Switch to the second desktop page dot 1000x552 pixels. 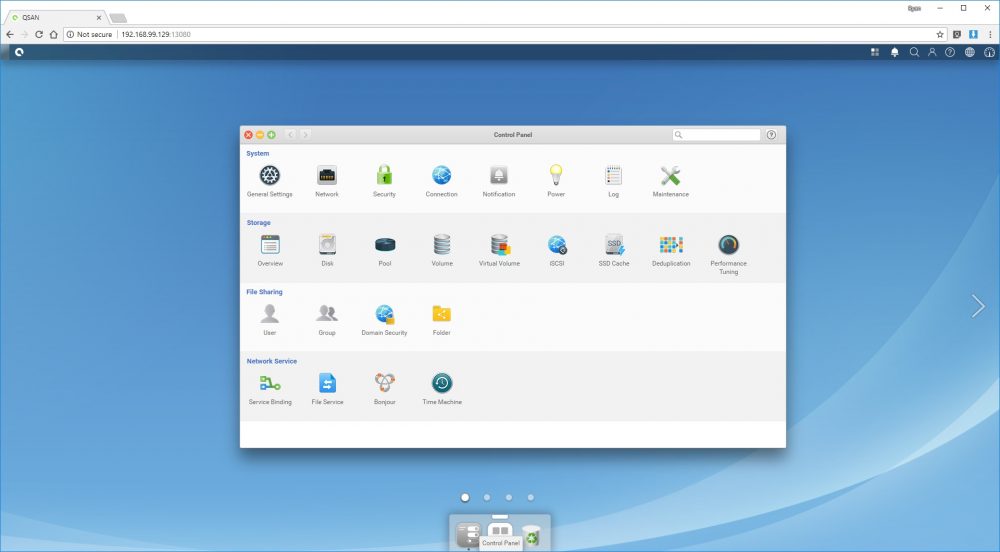[x=487, y=497]
